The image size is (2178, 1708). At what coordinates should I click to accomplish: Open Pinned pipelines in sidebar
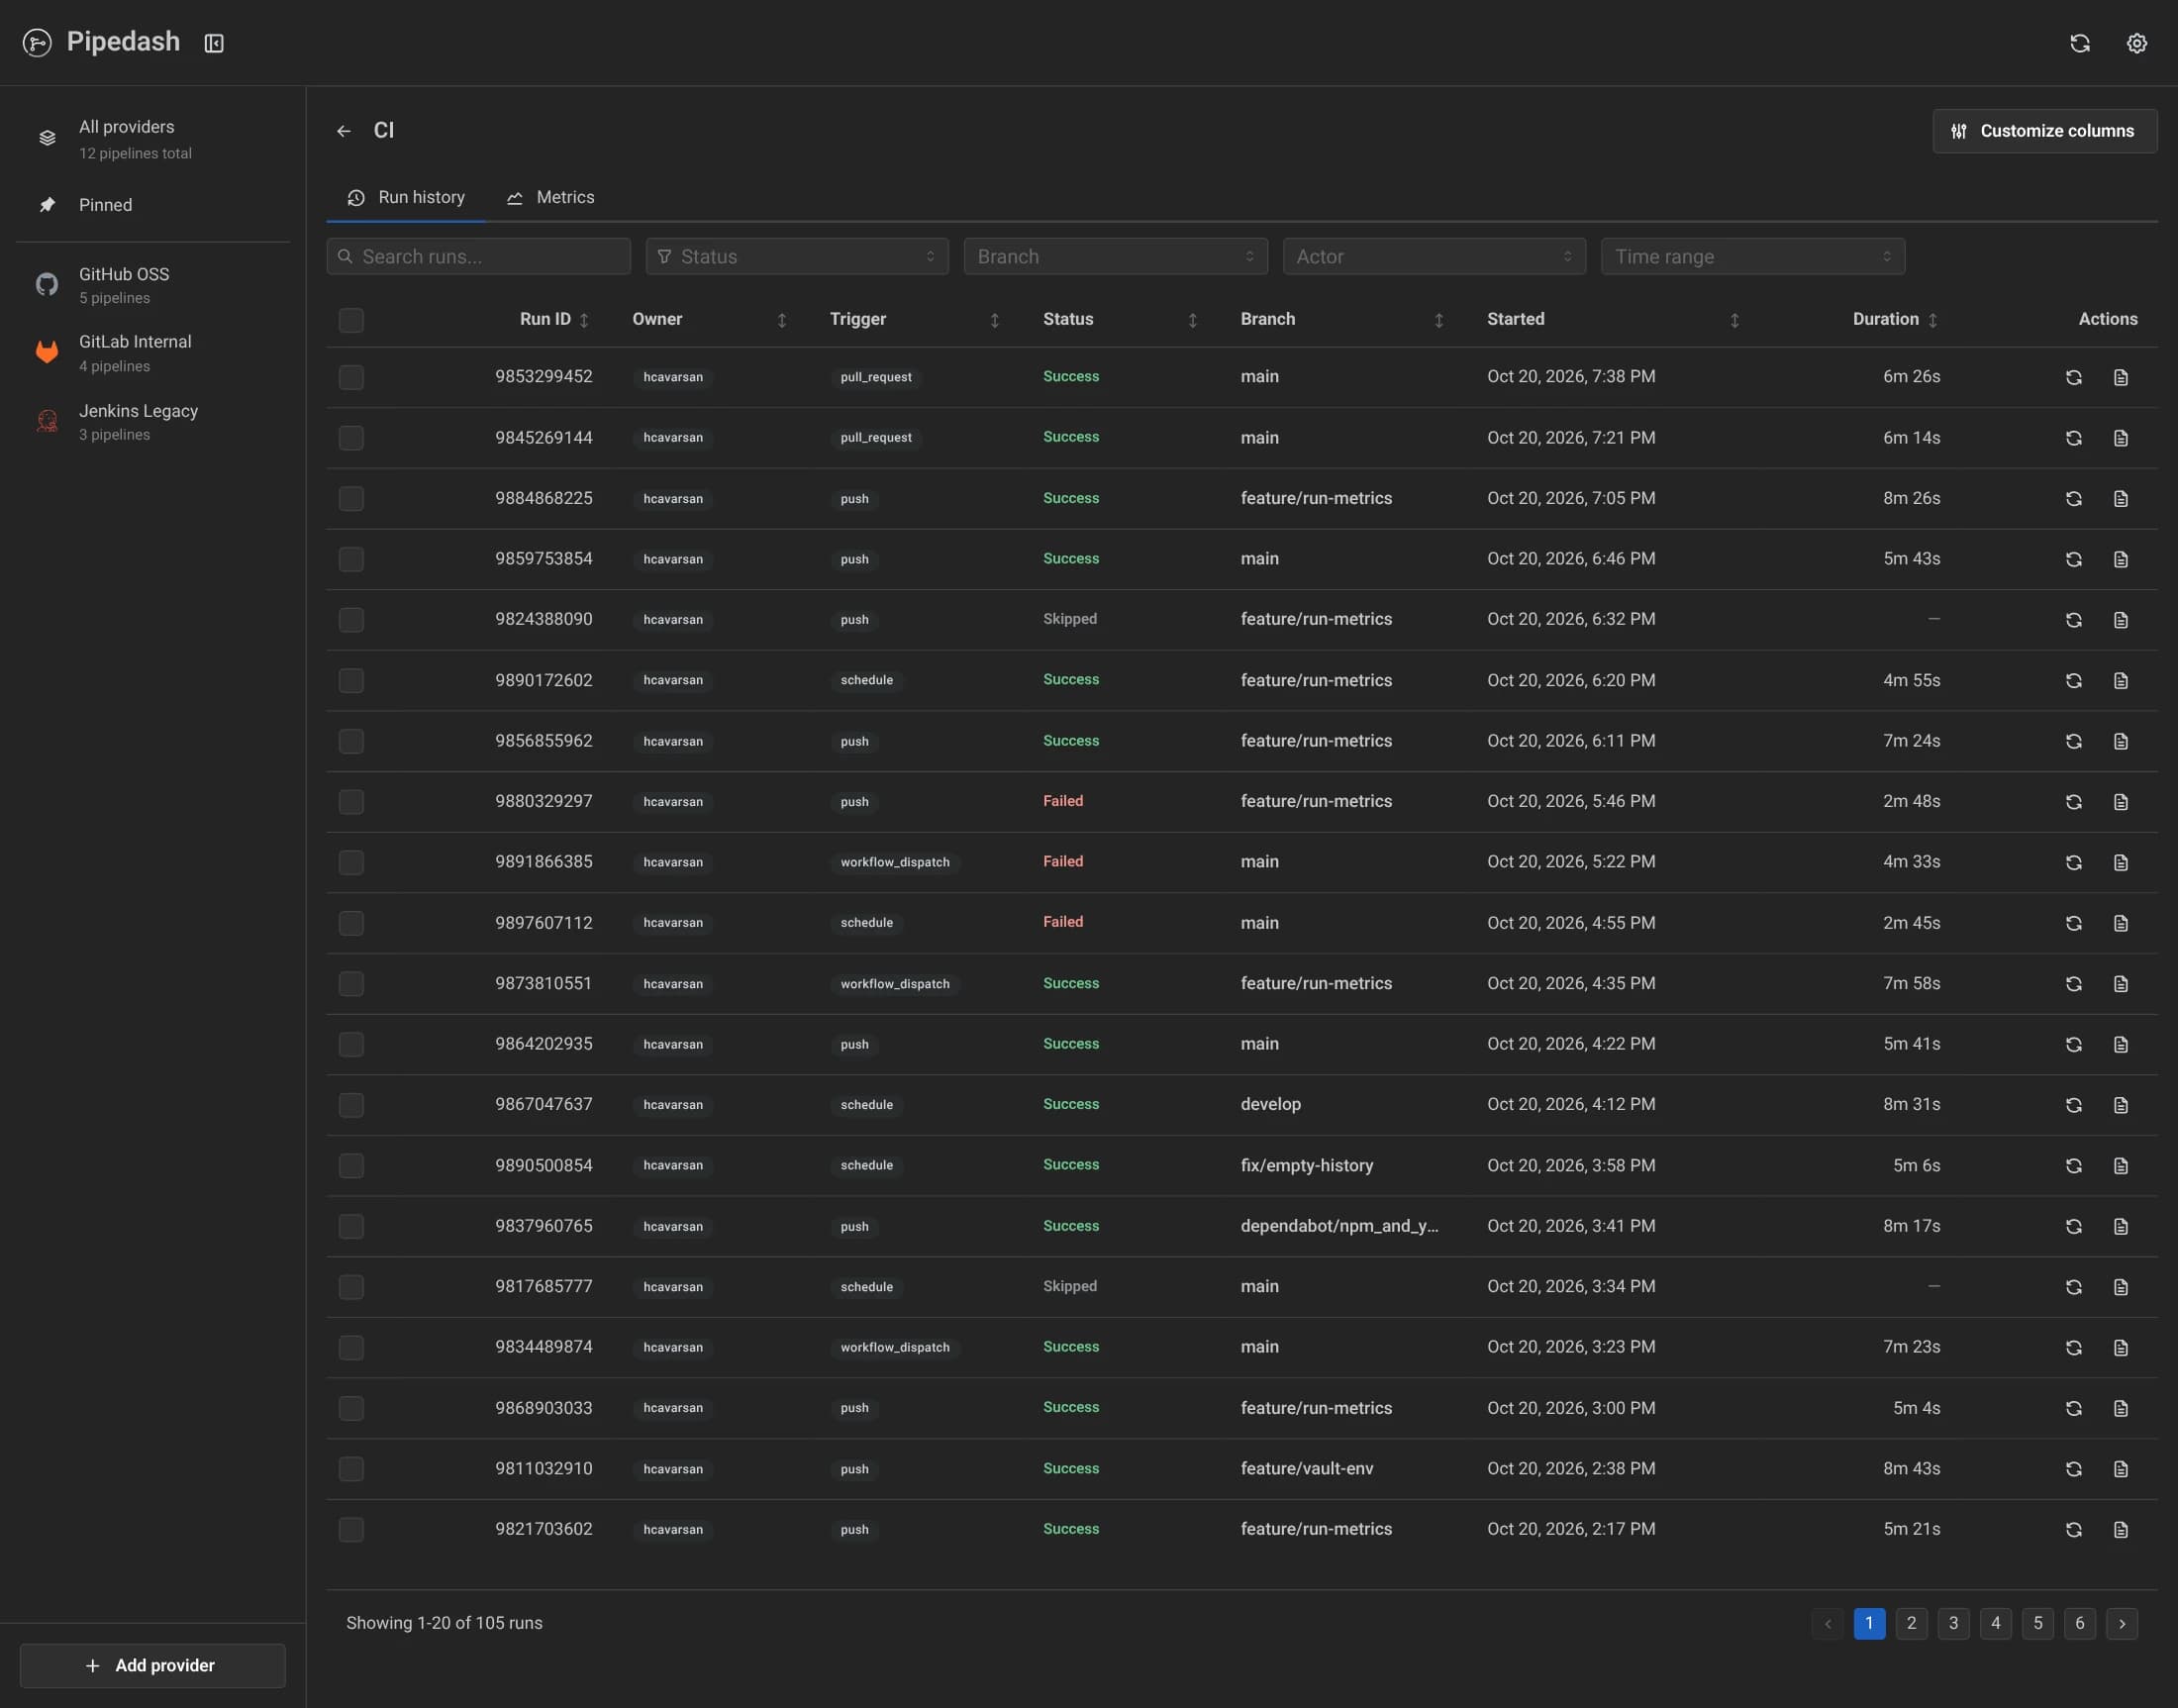pos(153,205)
